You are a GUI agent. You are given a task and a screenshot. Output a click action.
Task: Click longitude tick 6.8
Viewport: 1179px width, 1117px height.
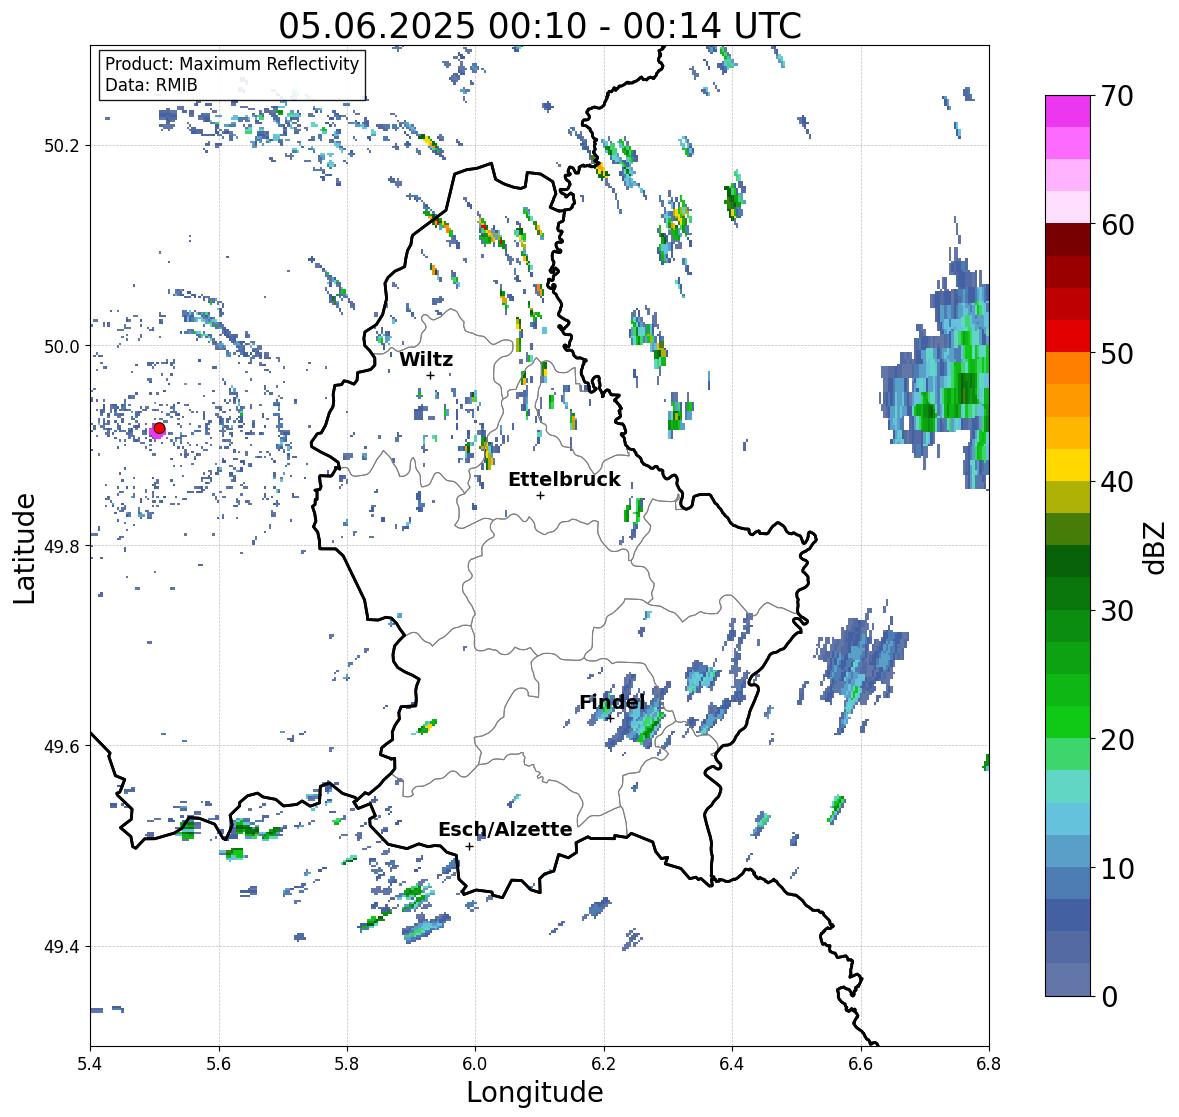point(989,1064)
